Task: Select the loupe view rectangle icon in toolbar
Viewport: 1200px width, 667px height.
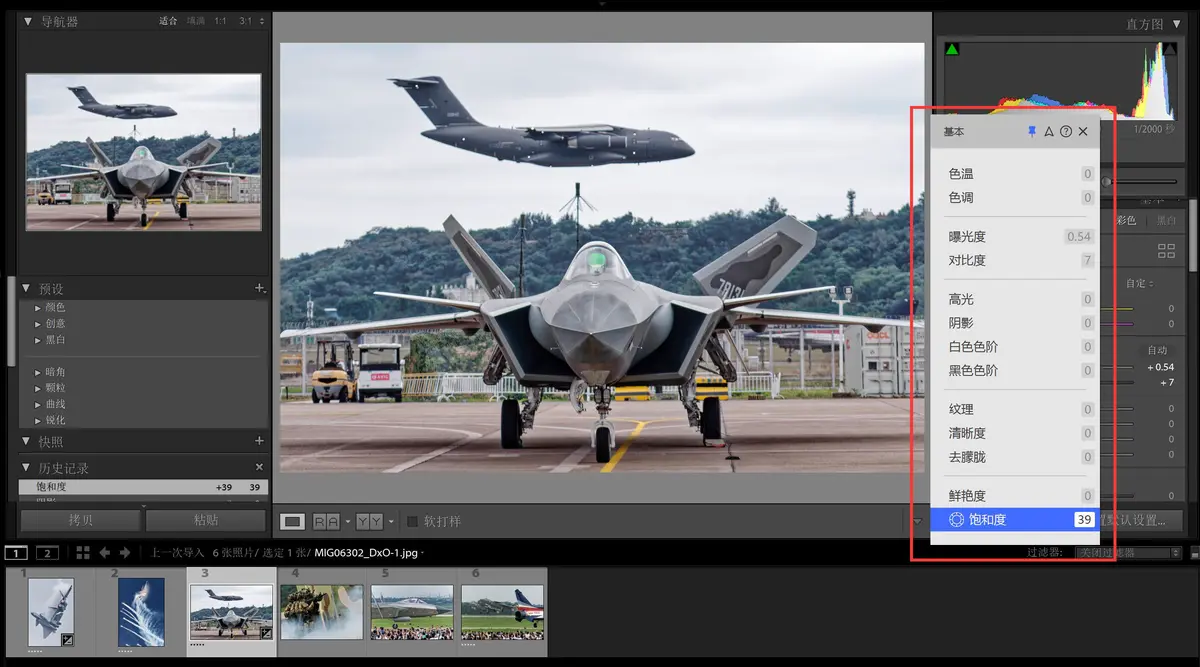Action: pos(292,521)
